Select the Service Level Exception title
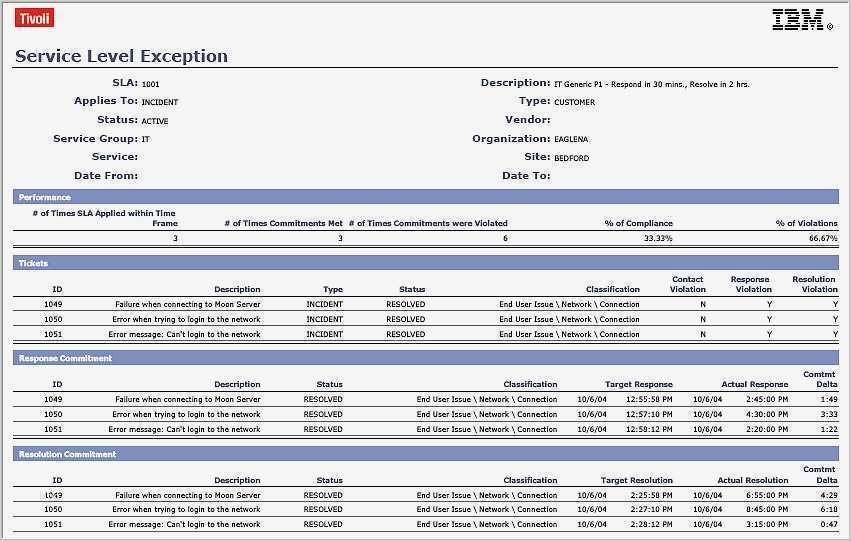 point(122,56)
